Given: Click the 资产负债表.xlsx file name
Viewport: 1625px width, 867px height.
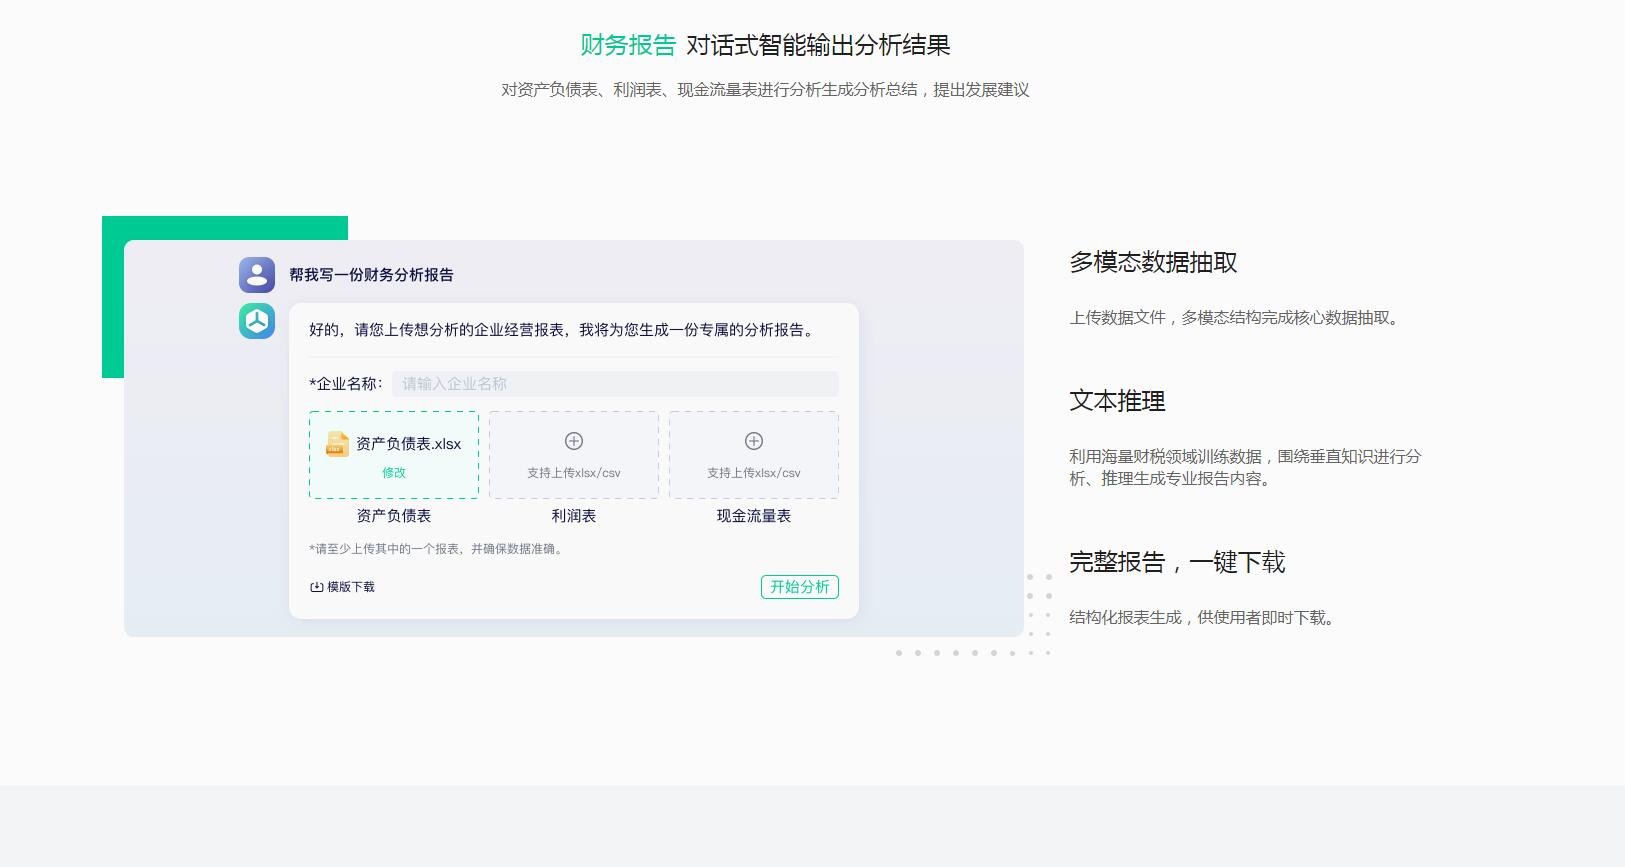Looking at the screenshot, I should click(408, 444).
